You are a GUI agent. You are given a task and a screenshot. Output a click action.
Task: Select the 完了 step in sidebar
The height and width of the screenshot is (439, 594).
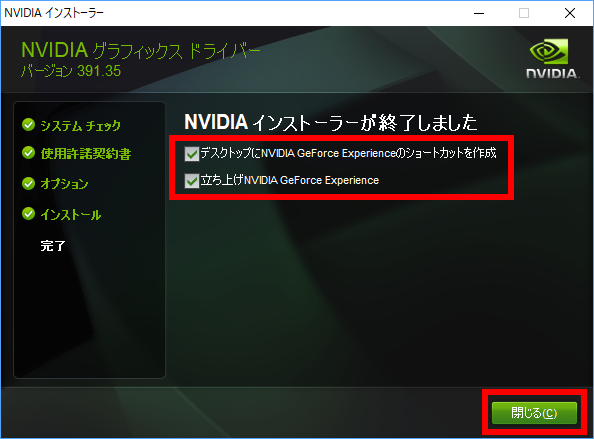pos(53,246)
